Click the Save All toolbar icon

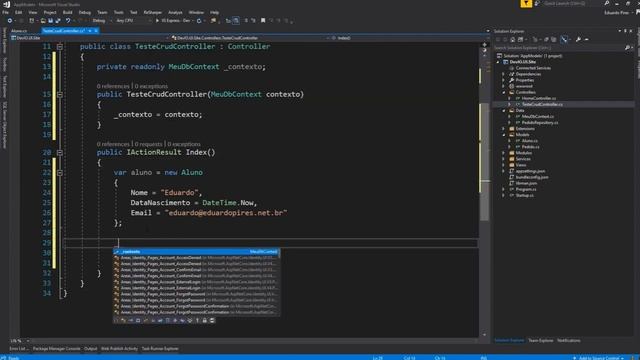tap(58, 20)
